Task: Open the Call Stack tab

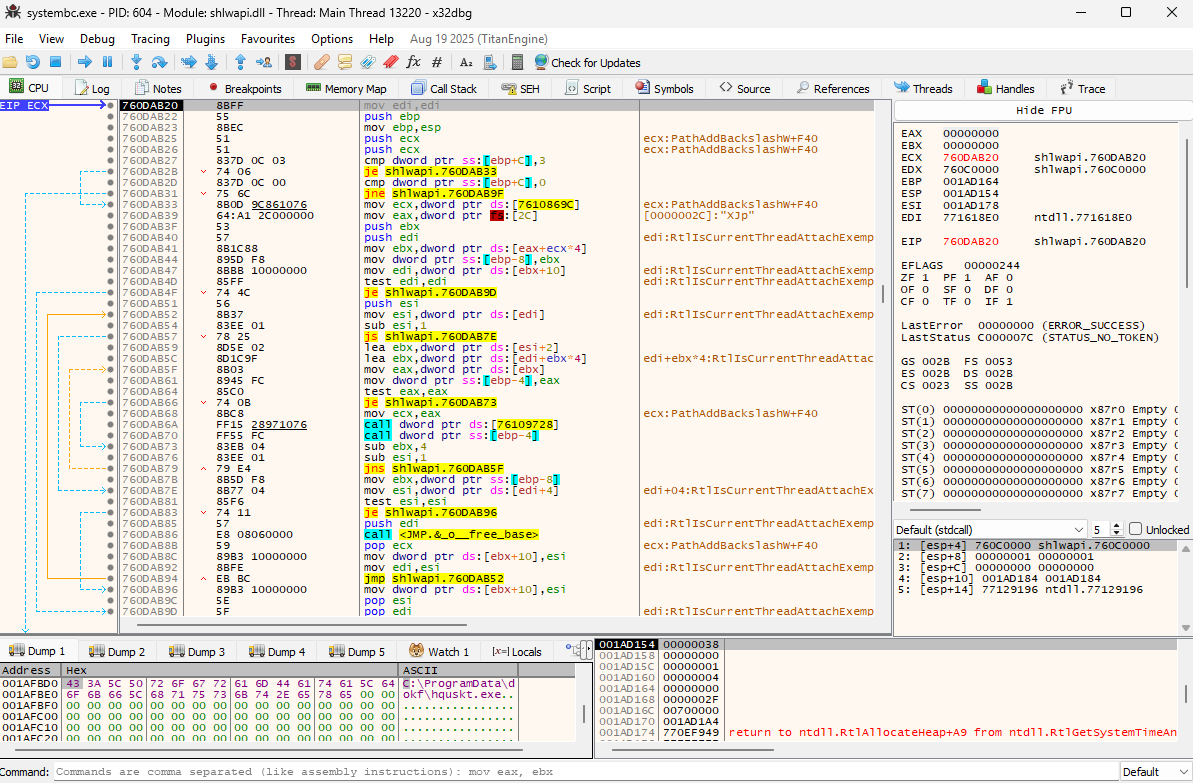Action: [444, 88]
